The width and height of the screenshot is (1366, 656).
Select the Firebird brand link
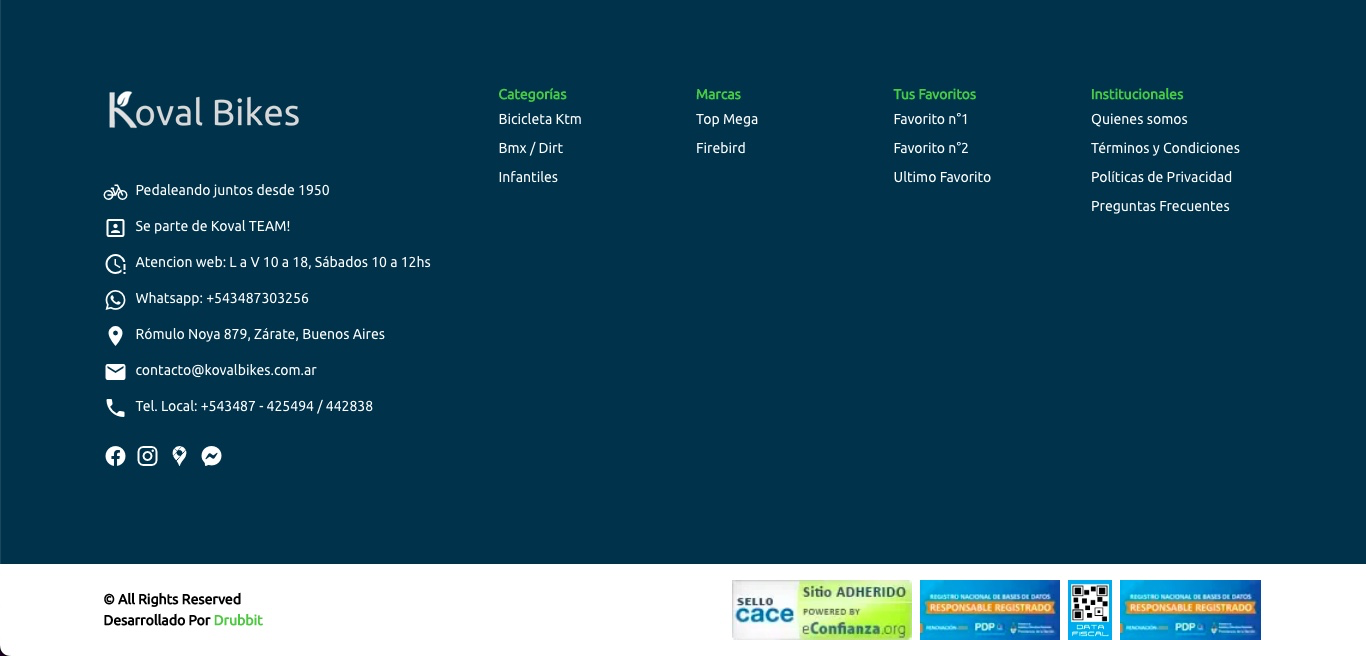coord(720,148)
